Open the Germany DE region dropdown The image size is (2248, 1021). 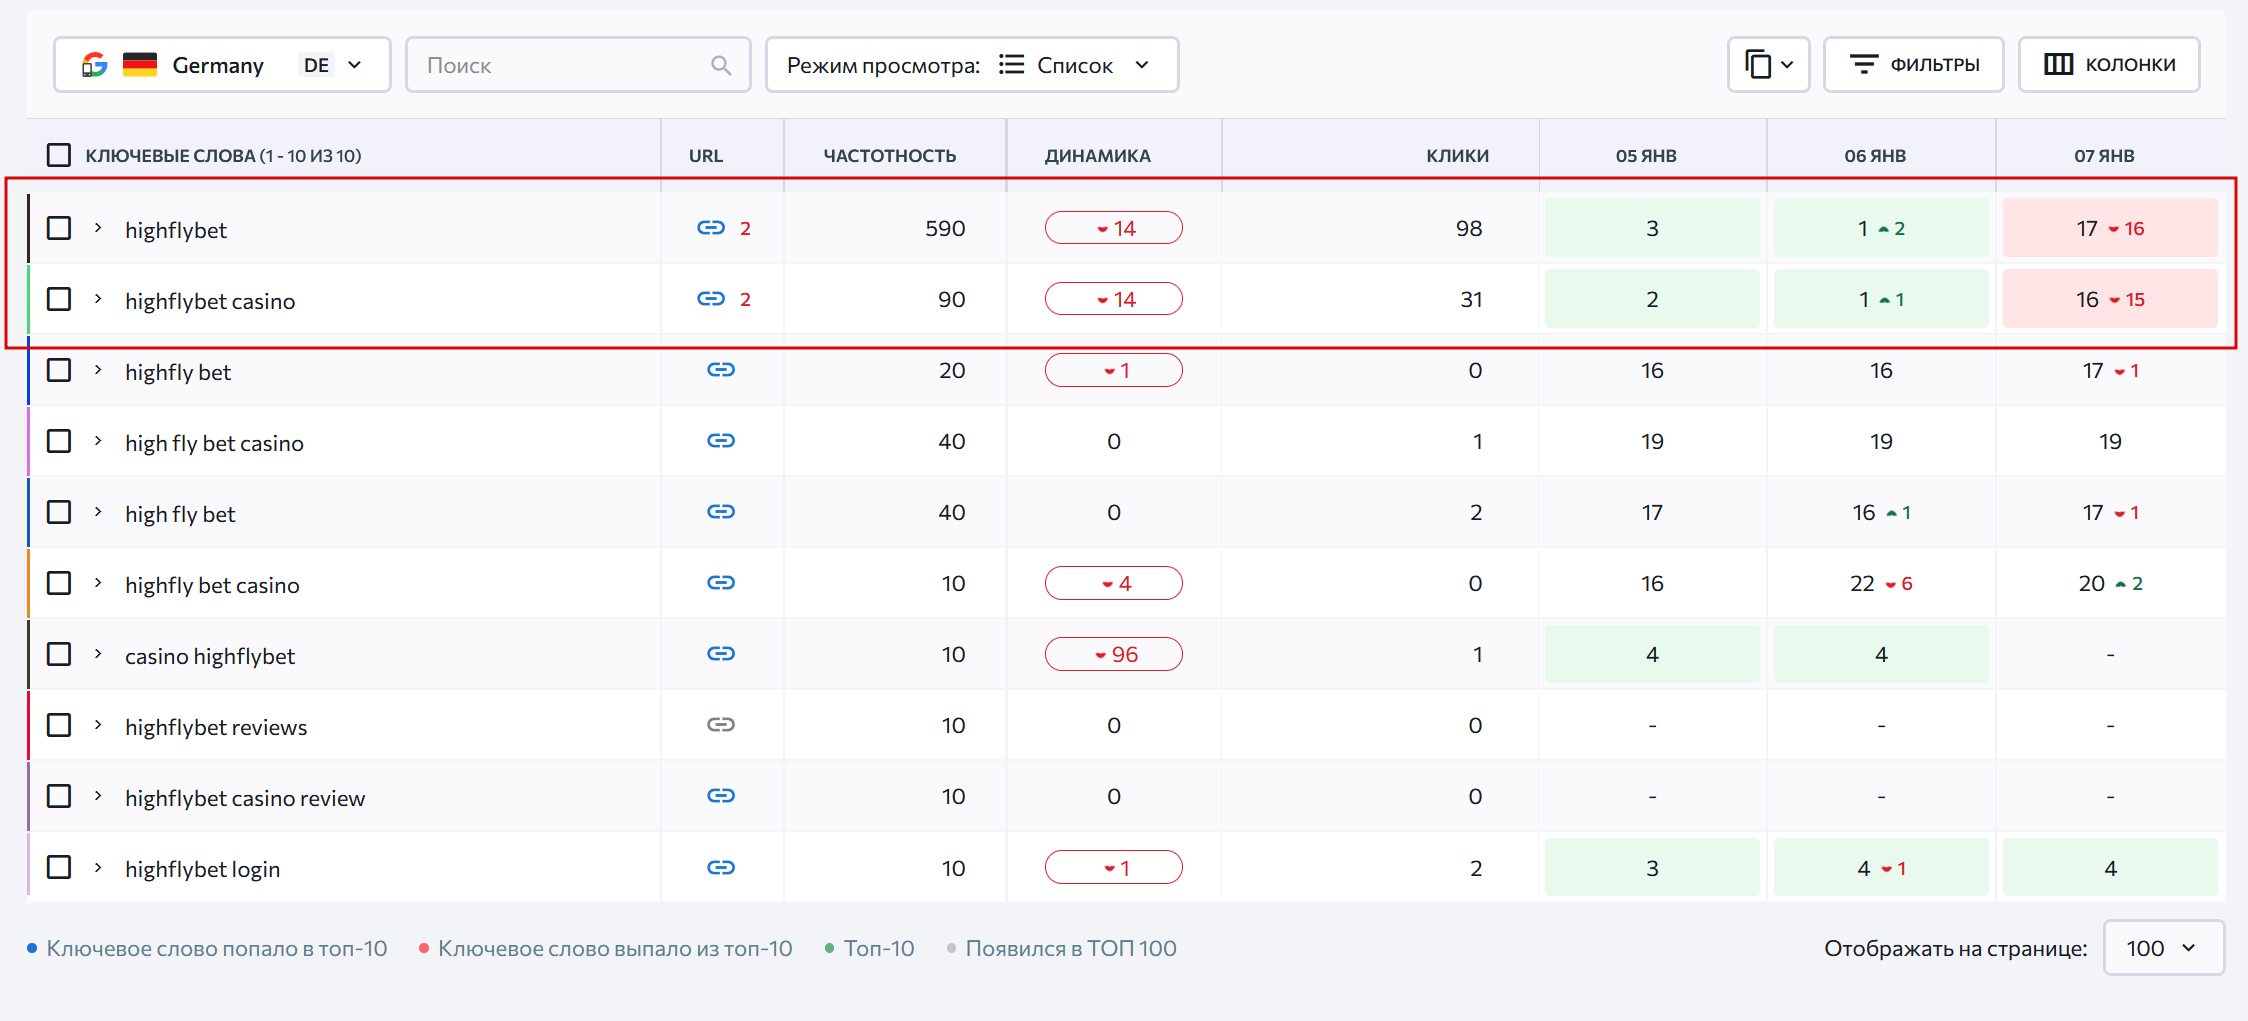[x=222, y=65]
